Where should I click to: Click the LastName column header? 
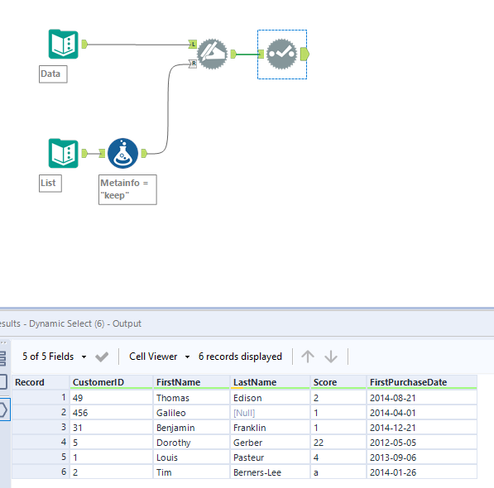270,382
